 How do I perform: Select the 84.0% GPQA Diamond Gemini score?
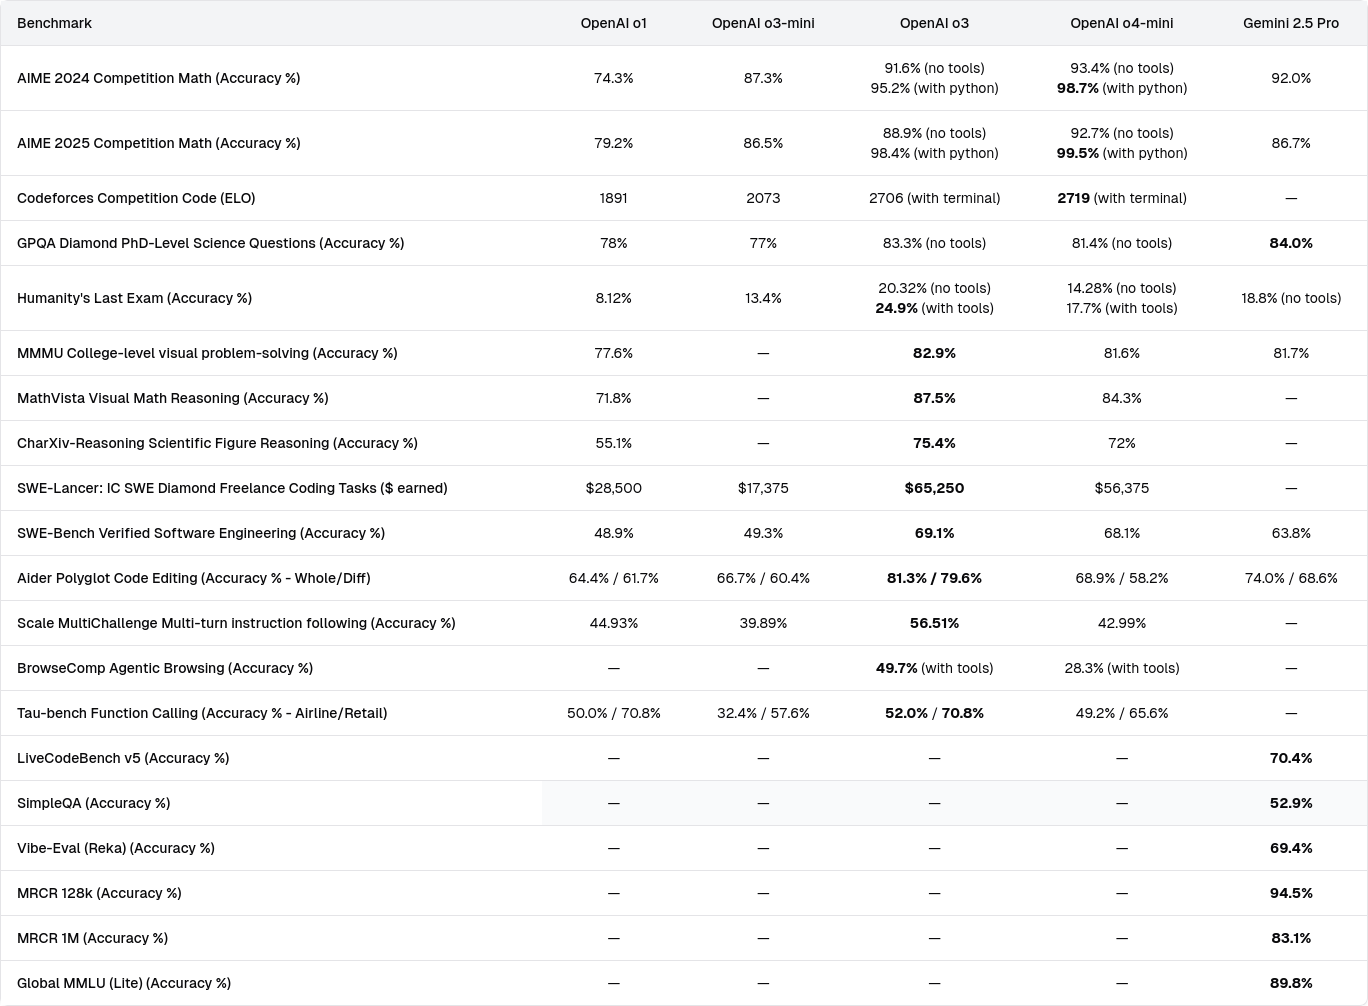[x=1290, y=243]
